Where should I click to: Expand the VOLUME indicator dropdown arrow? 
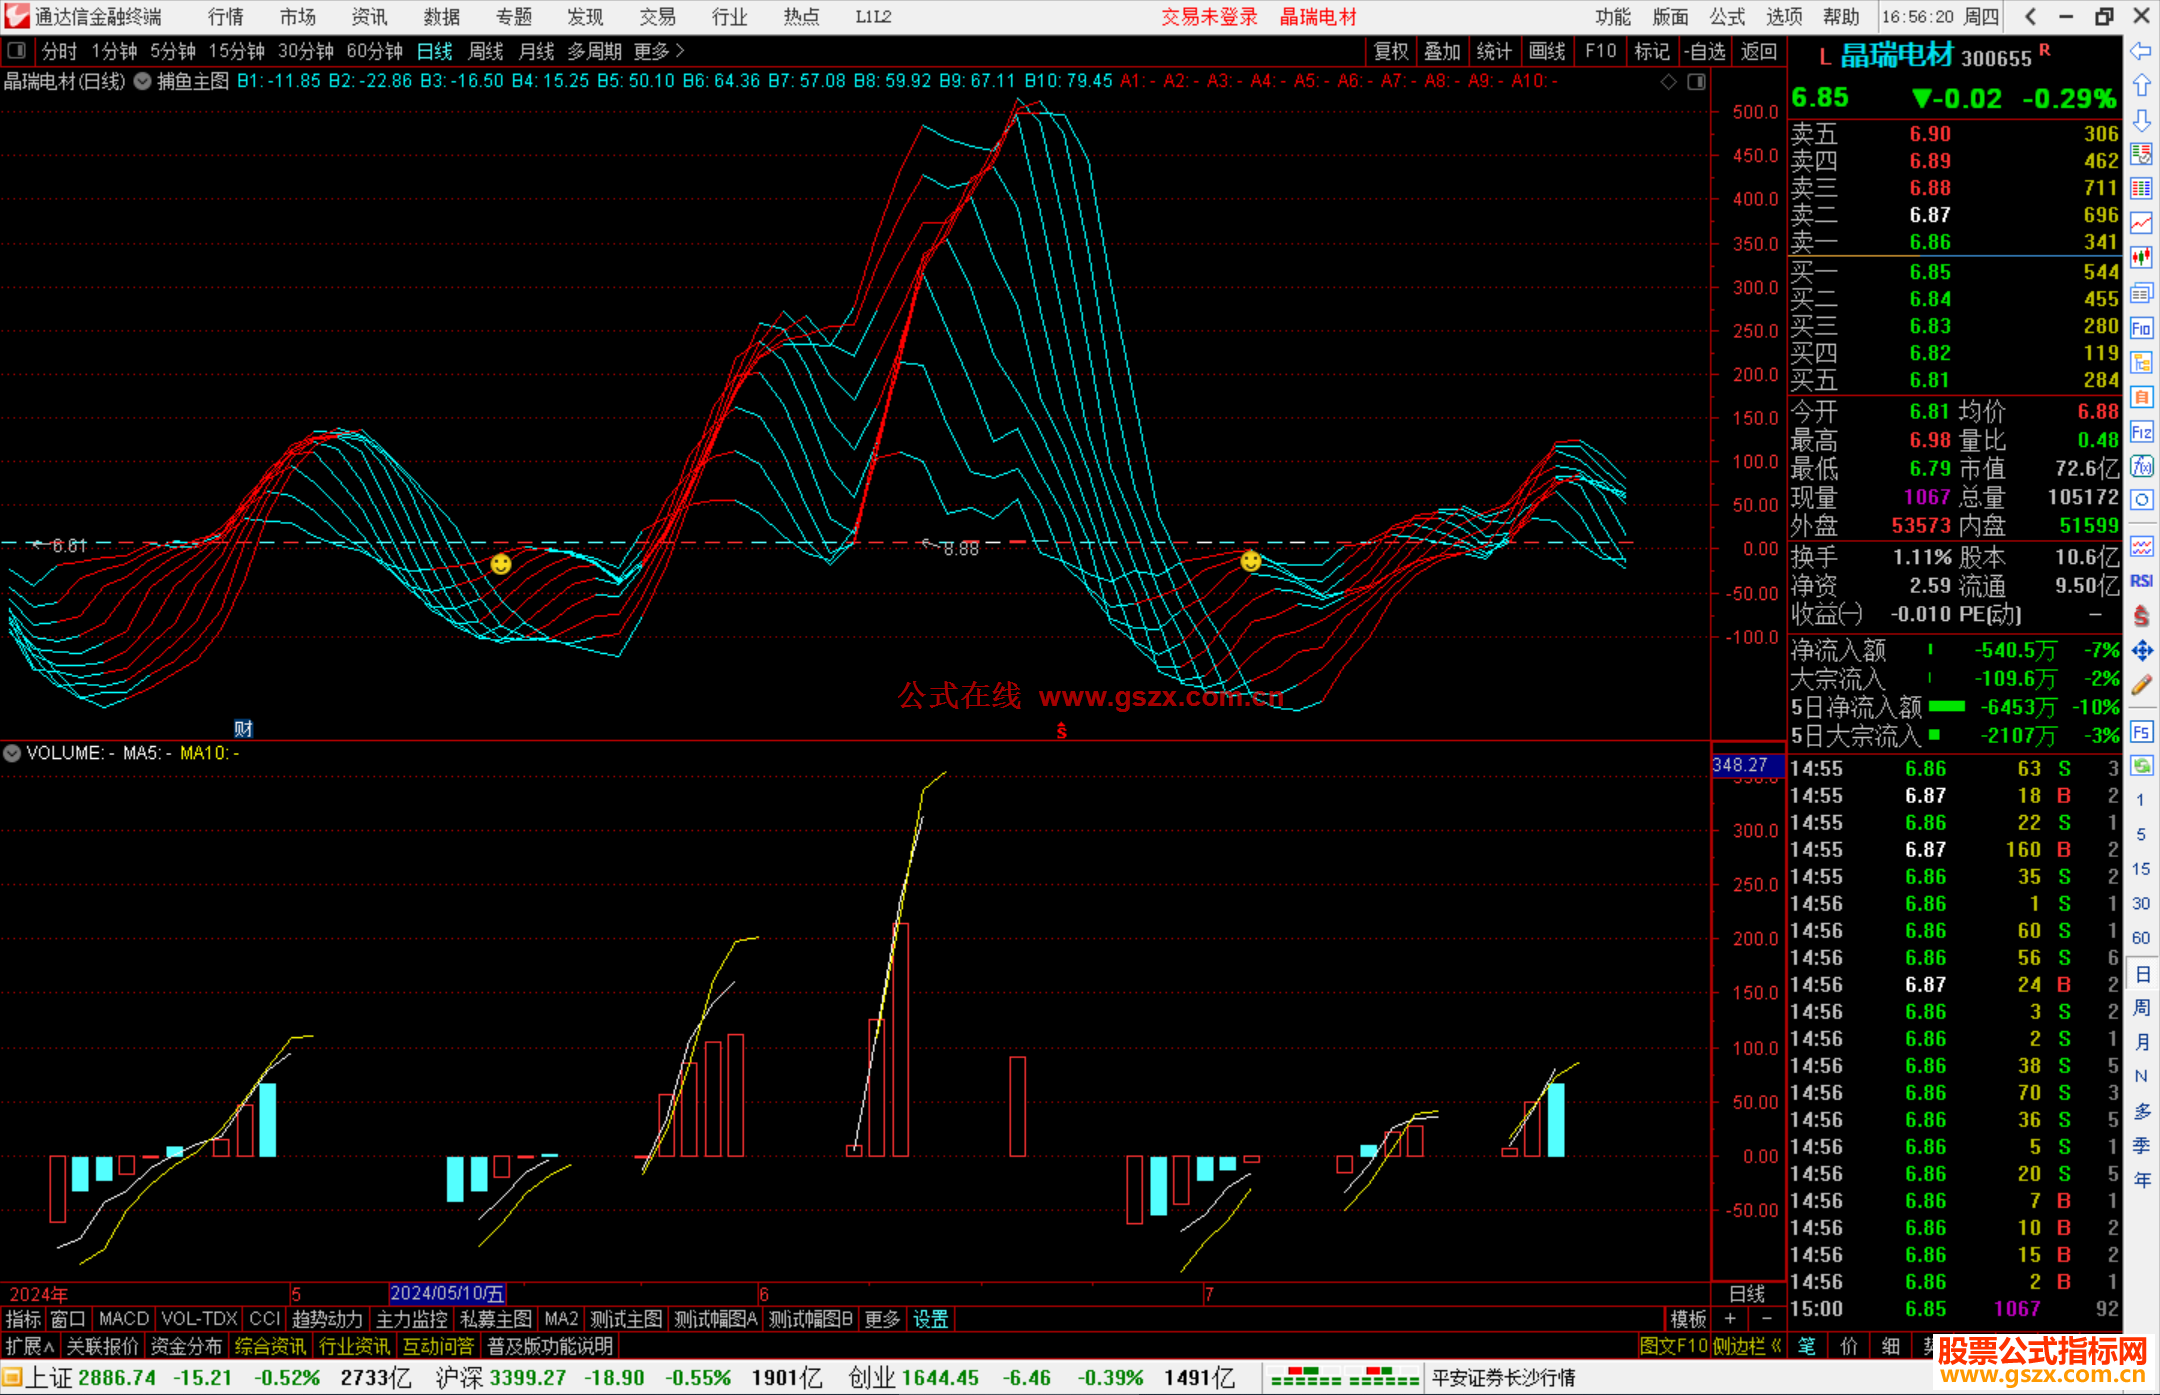[x=12, y=753]
